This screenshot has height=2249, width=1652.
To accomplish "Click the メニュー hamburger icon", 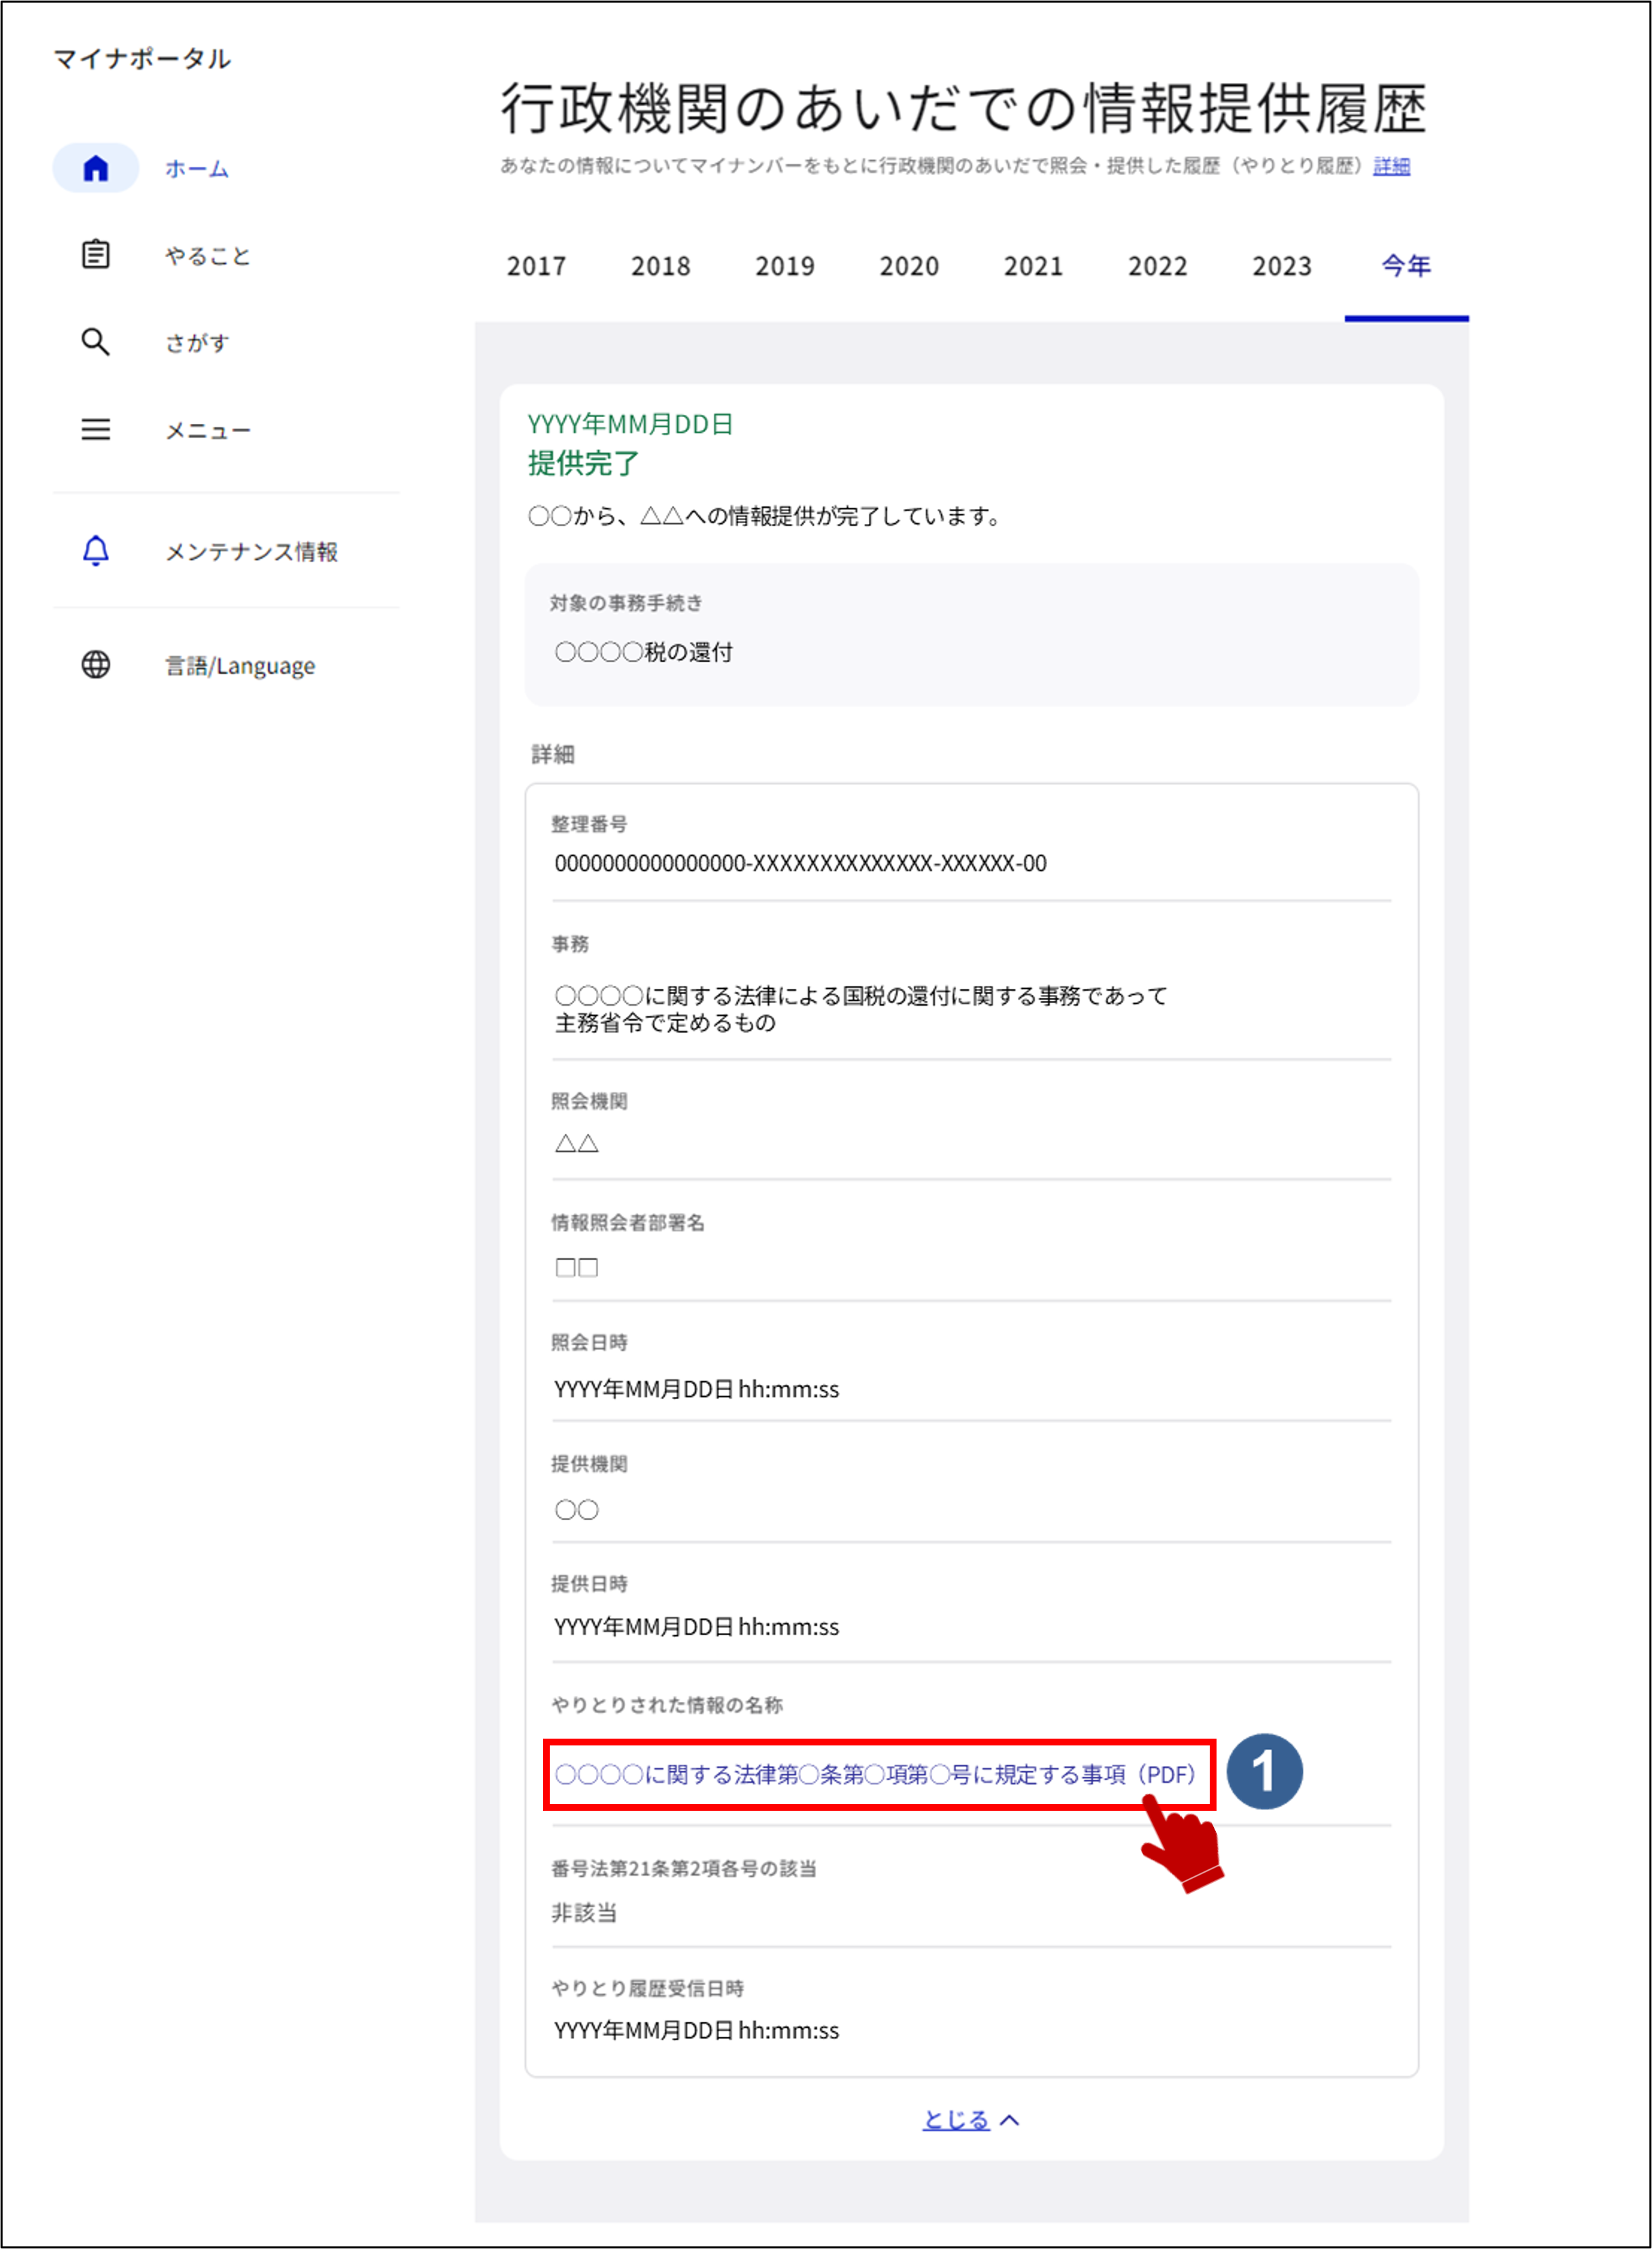I will (95, 430).
